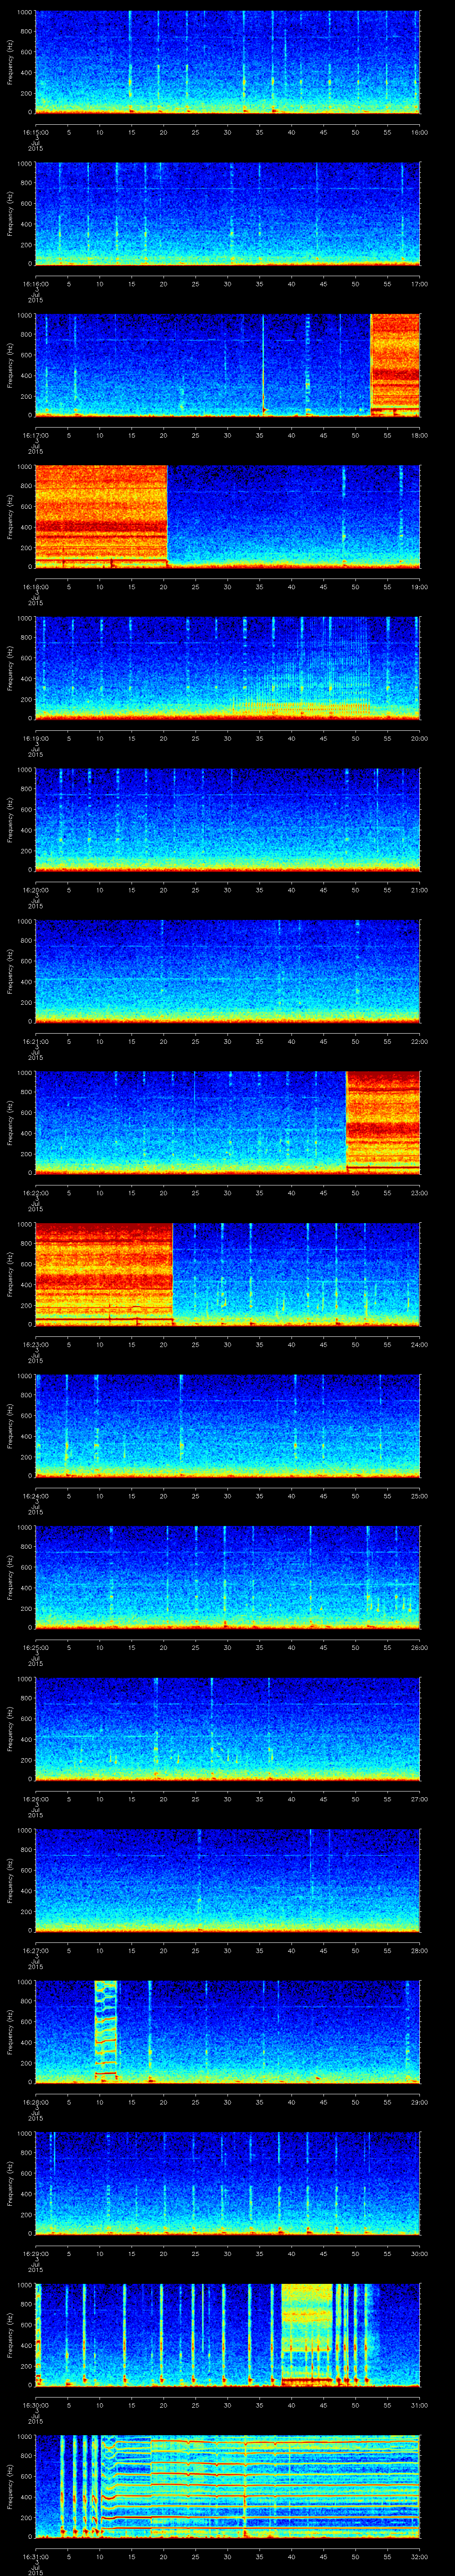Select the striped harmonic burst in the 16:28:00 spectrogram

[106, 2032]
